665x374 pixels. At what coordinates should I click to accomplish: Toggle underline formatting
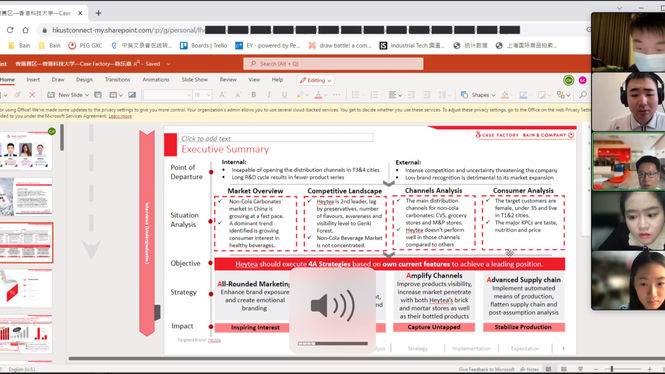click(x=284, y=95)
